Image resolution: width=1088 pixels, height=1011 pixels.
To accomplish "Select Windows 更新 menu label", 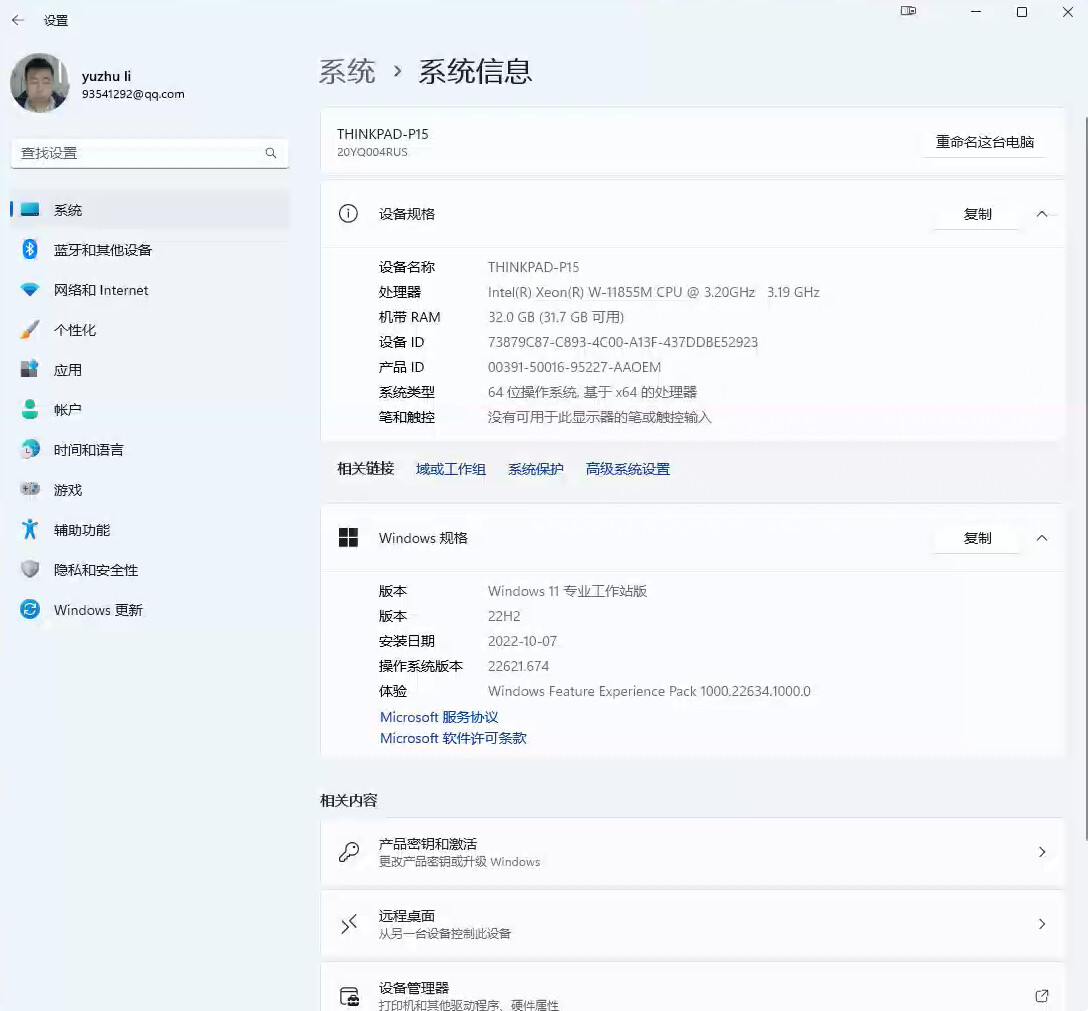I will 99,610.
